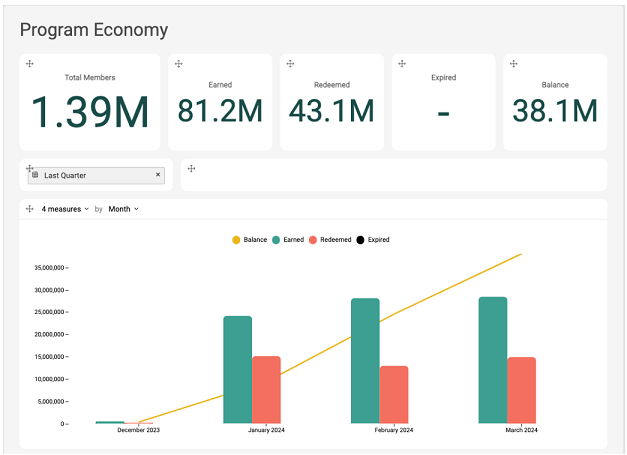Hide the Earned series via the legend
627x455 pixels.
(288, 240)
